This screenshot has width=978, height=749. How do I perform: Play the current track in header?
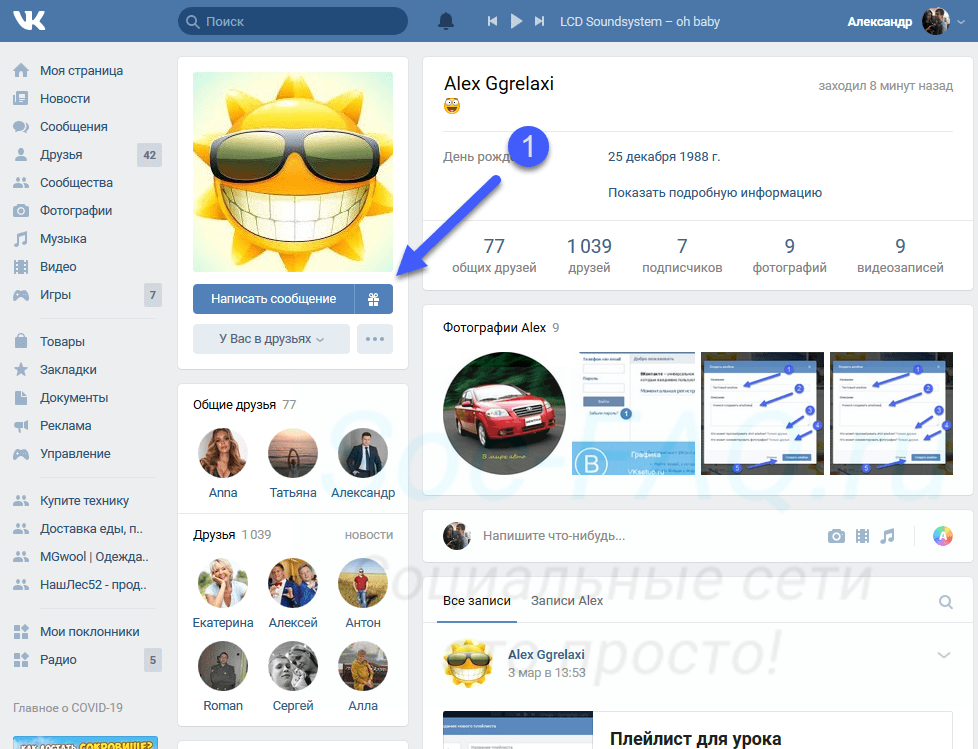[516, 21]
